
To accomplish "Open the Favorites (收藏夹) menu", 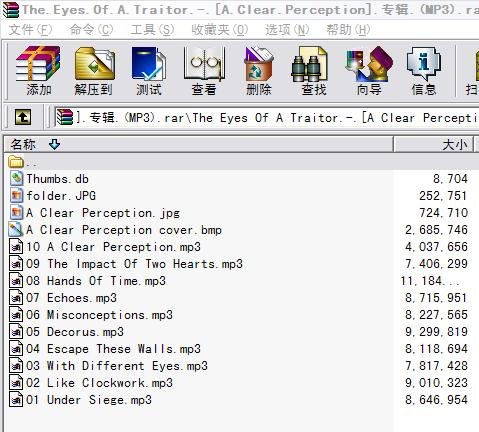I will pos(220,30).
